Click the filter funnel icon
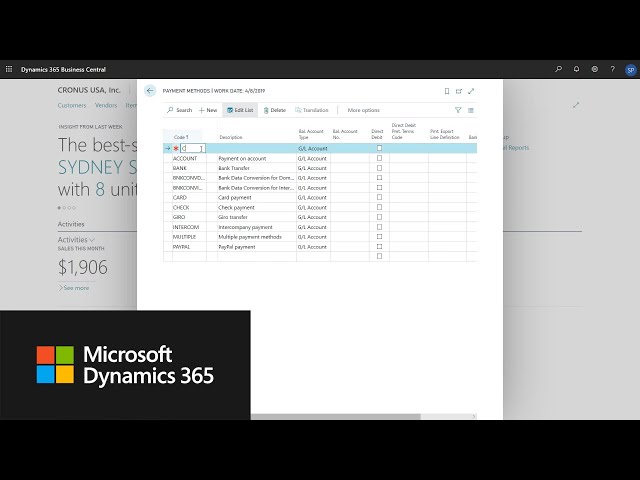This screenshot has height=480, width=640. click(x=459, y=110)
